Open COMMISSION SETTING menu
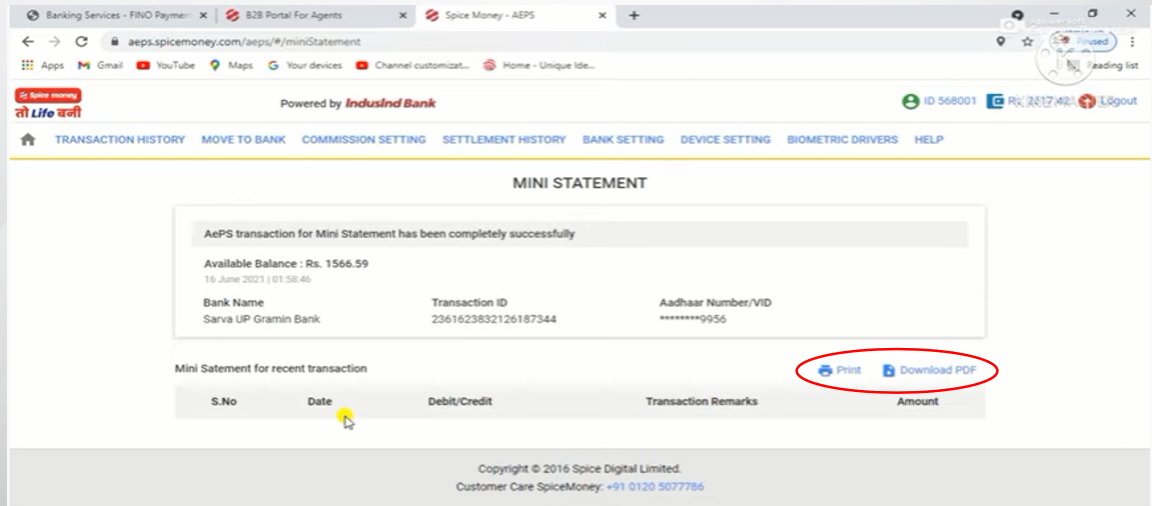The image size is (1152, 506). [x=364, y=140]
